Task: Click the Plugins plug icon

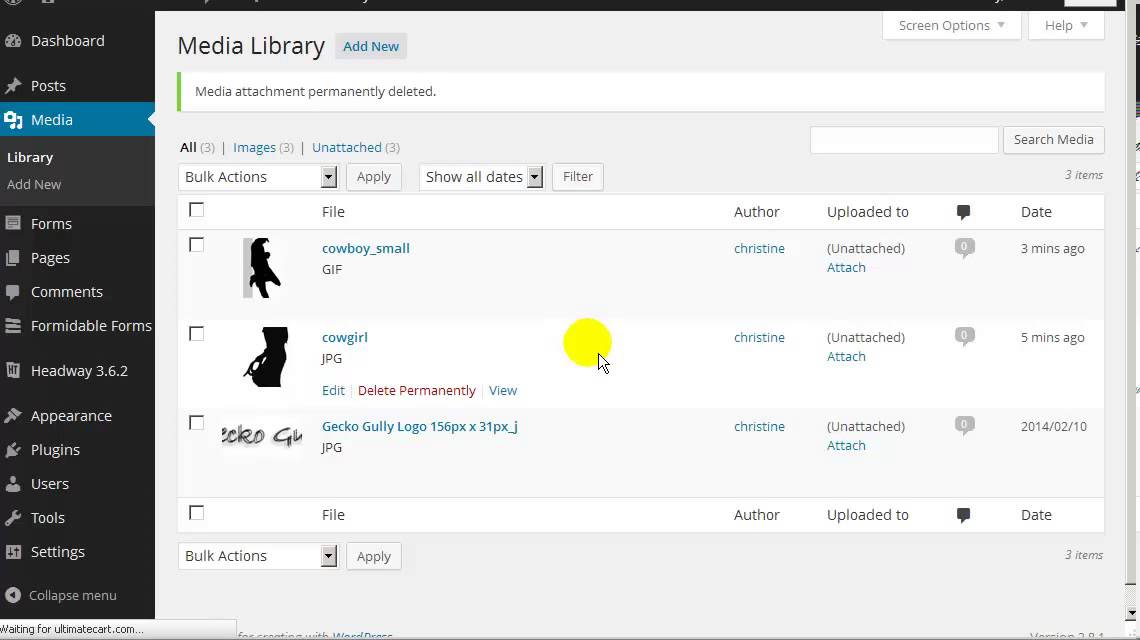Action: tap(12, 449)
